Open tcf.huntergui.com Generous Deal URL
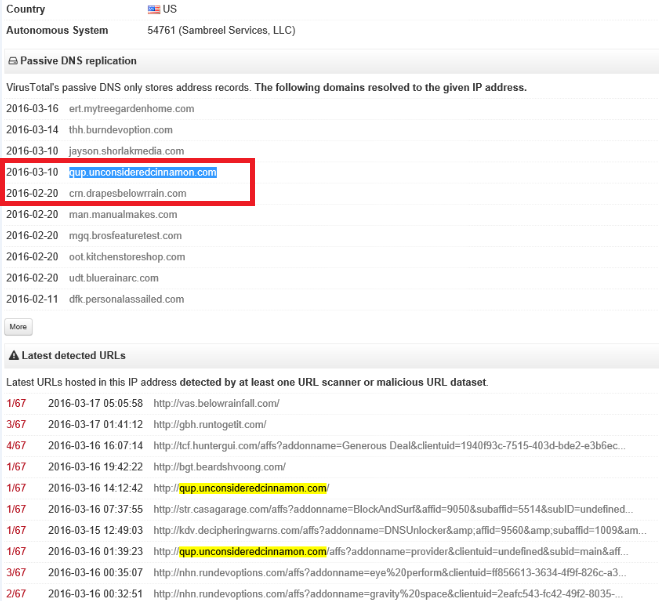This screenshot has height=601, width=659. 390,445
